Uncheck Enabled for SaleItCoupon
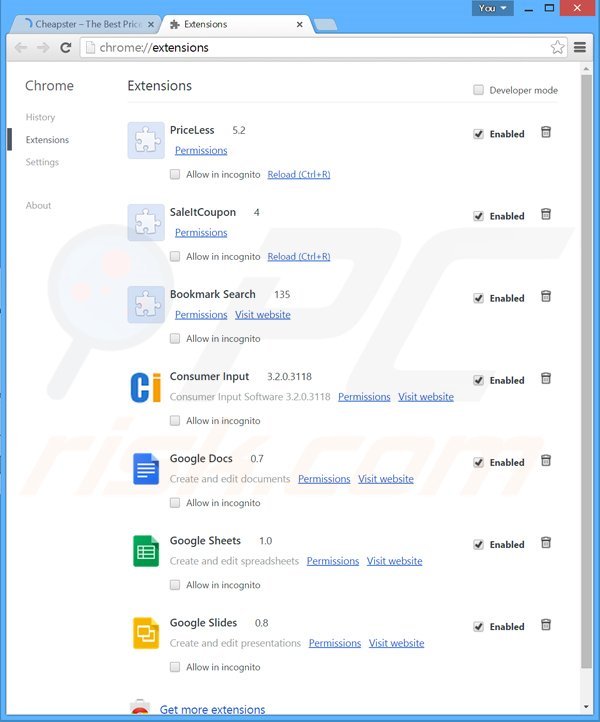The width and height of the screenshot is (600, 722). pyautogui.click(x=478, y=215)
